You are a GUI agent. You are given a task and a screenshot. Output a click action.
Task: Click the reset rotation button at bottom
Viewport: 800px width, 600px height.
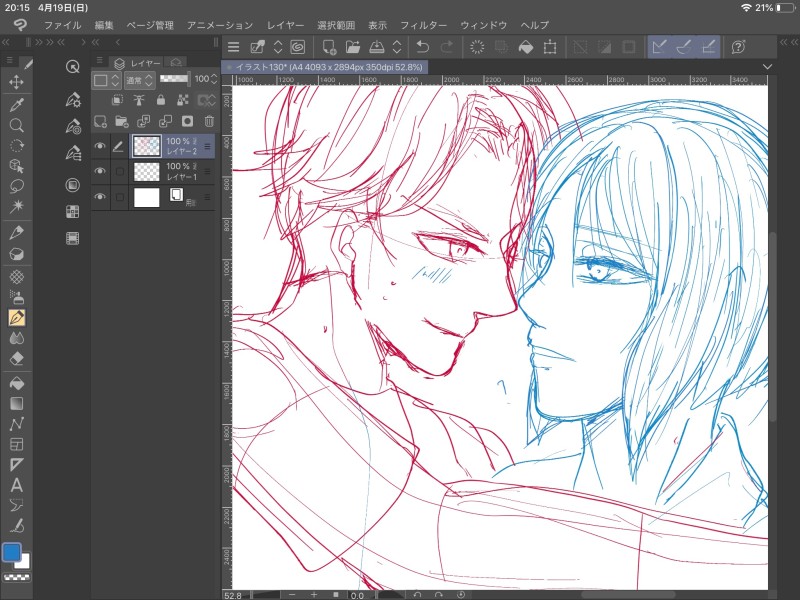[461, 595]
